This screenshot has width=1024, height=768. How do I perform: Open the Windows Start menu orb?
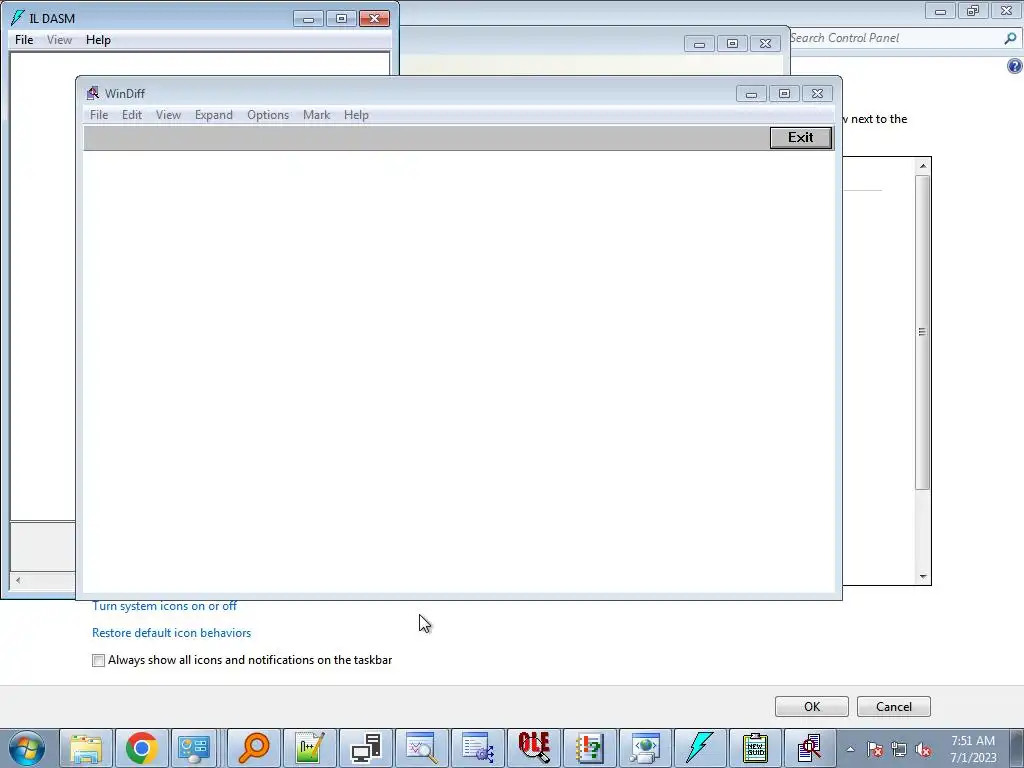click(27, 748)
